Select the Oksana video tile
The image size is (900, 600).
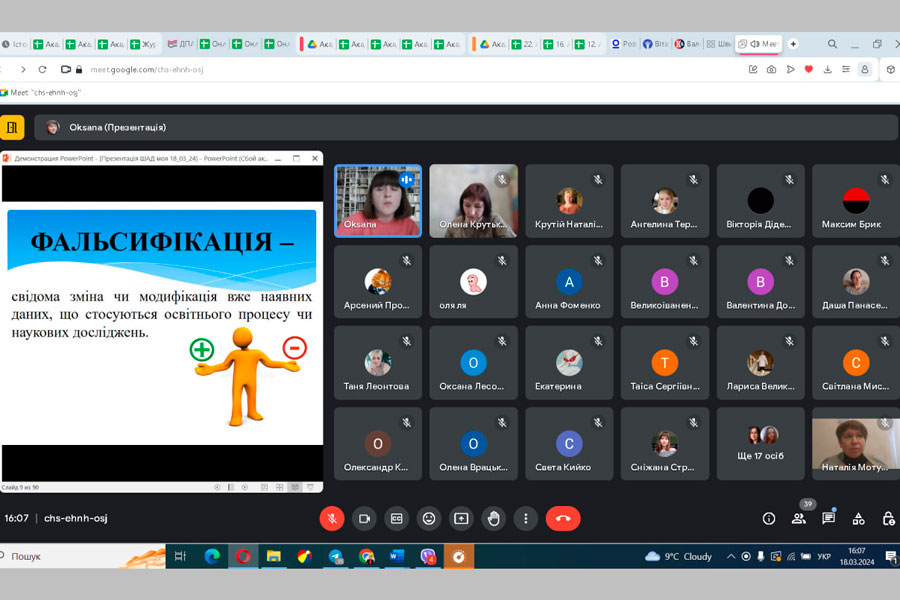click(378, 200)
